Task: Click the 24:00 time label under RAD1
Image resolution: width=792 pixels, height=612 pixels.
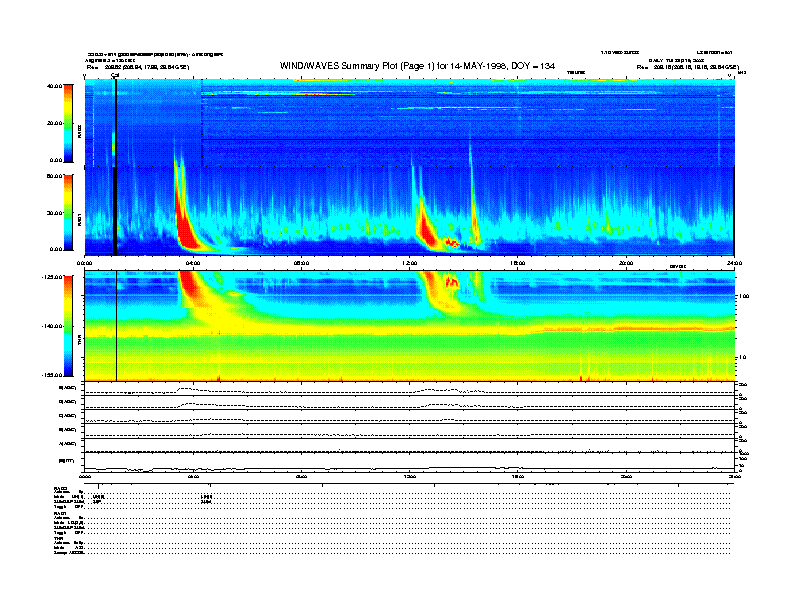Action: pyautogui.click(x=734, y=263)
